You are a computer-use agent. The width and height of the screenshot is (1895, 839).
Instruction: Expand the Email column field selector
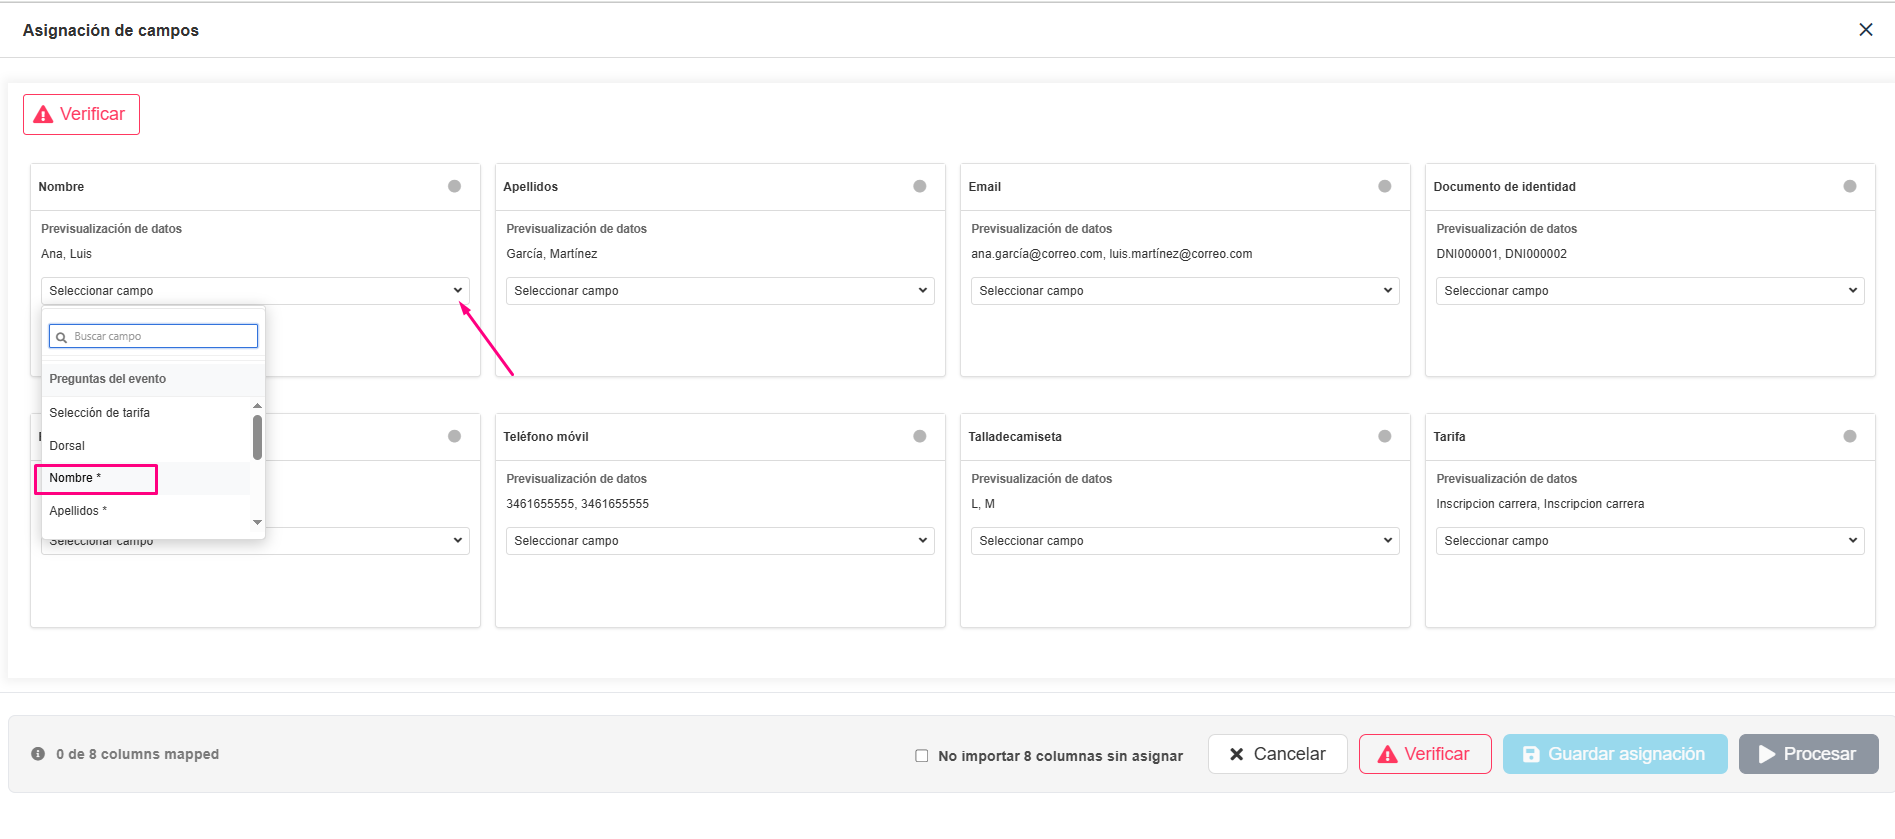pos(1185,291)
